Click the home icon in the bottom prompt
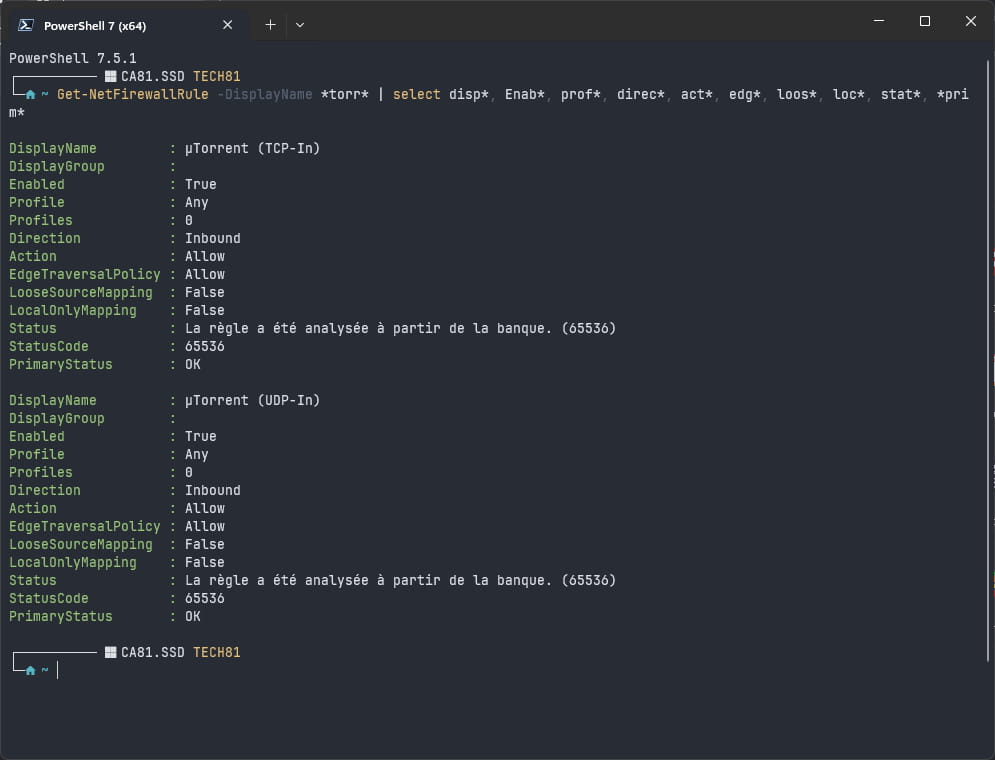Image resolution: width=995 pixels, height=760 pixels. pyautogui.click(x=30, y=671)
